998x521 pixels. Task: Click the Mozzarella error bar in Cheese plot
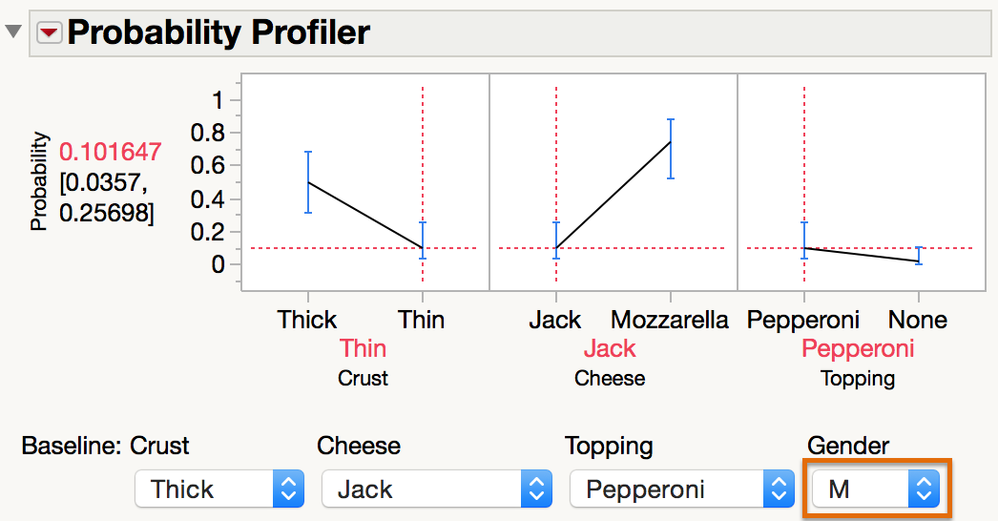pos(670,148)
